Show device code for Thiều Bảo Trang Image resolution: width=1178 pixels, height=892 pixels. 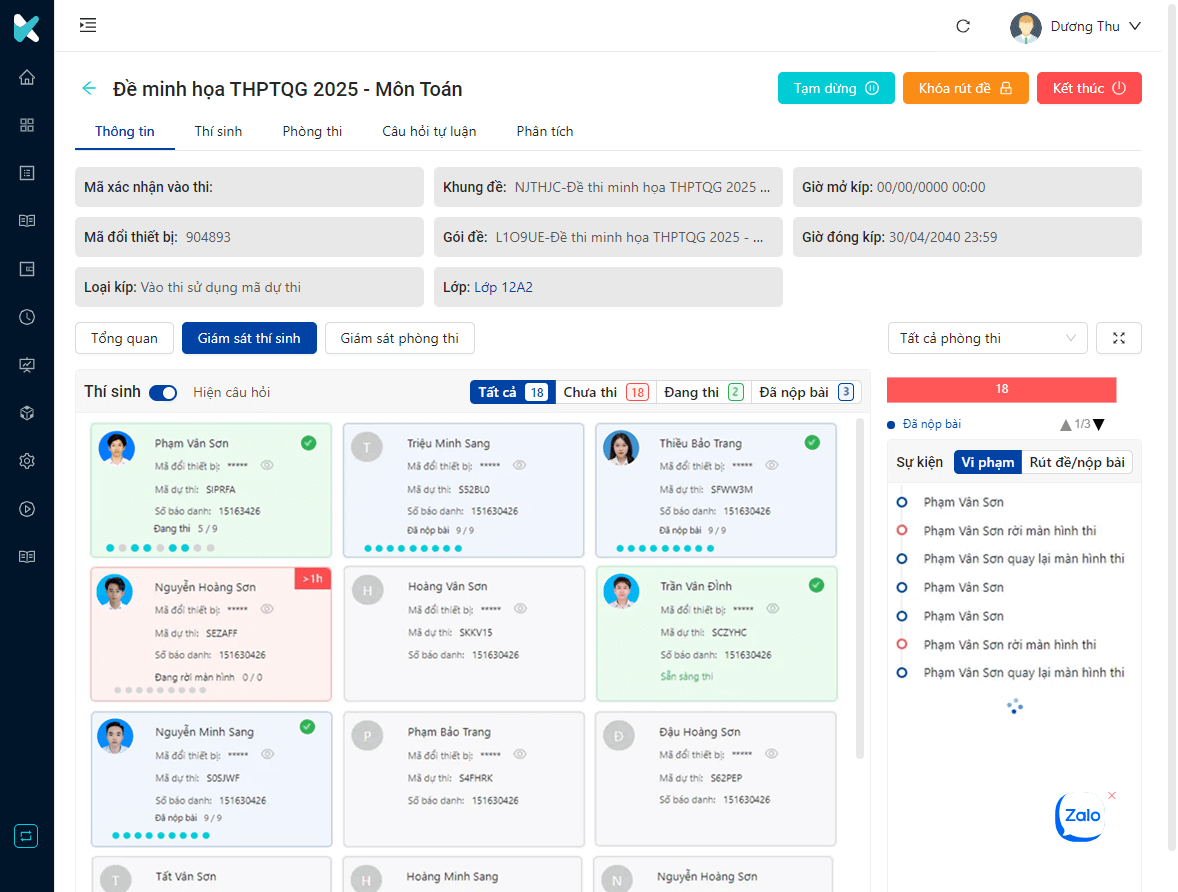tap(772, 465)
